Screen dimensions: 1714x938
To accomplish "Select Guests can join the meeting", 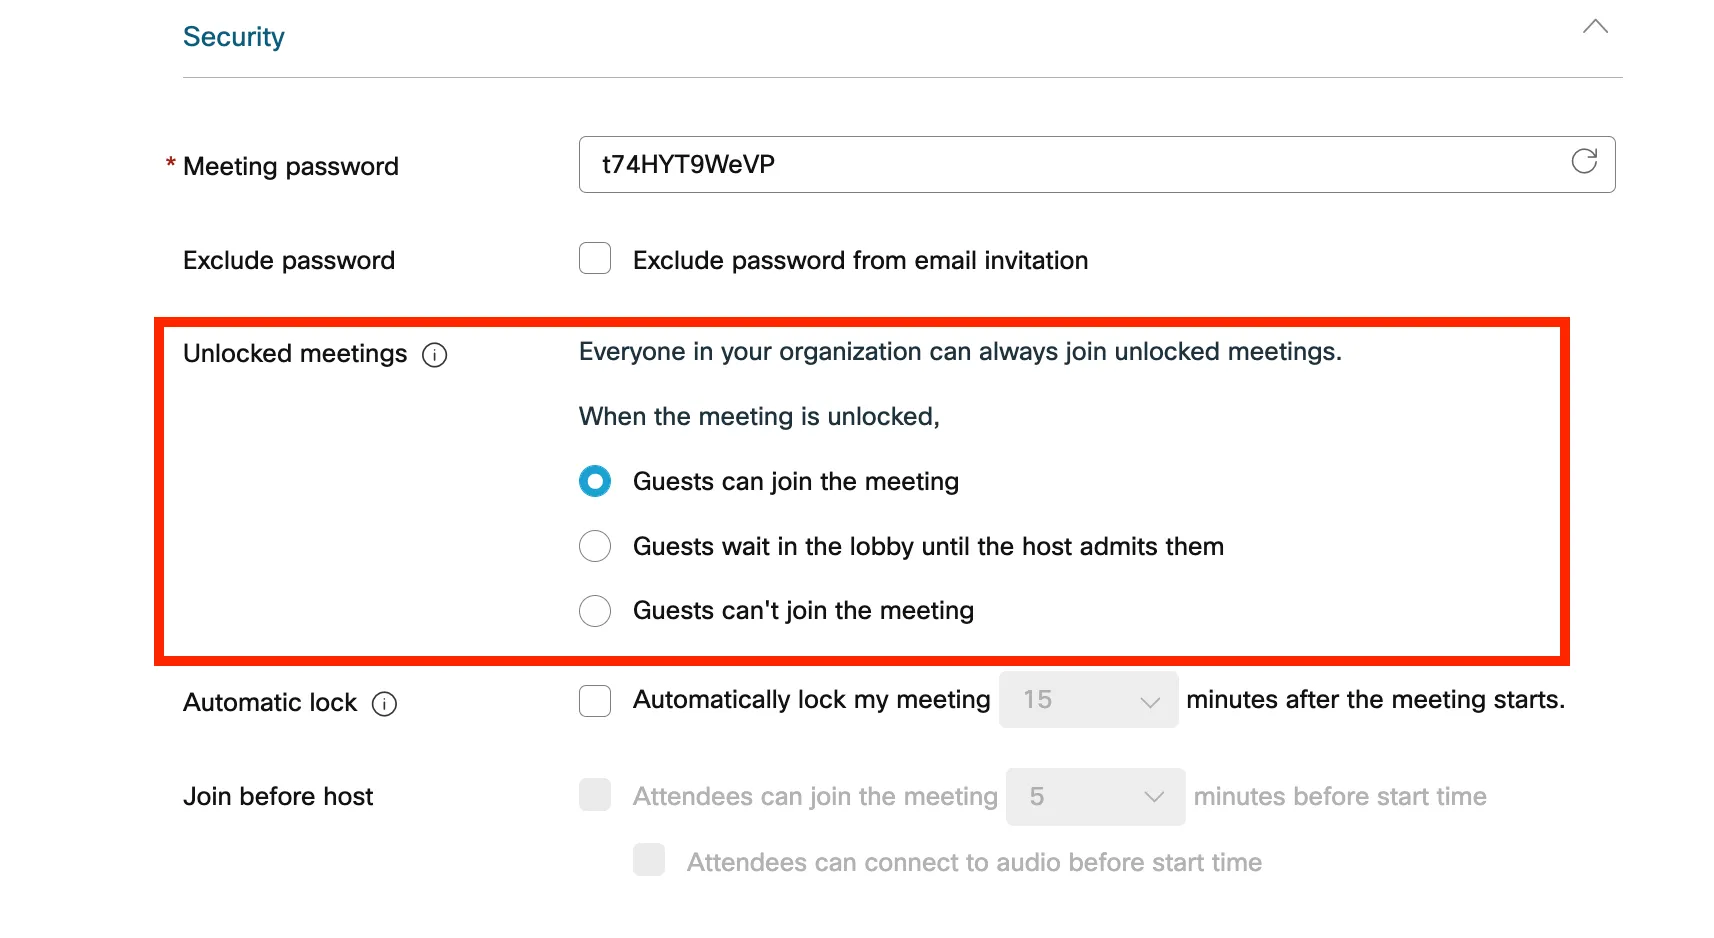I will (x=595, y=482).
